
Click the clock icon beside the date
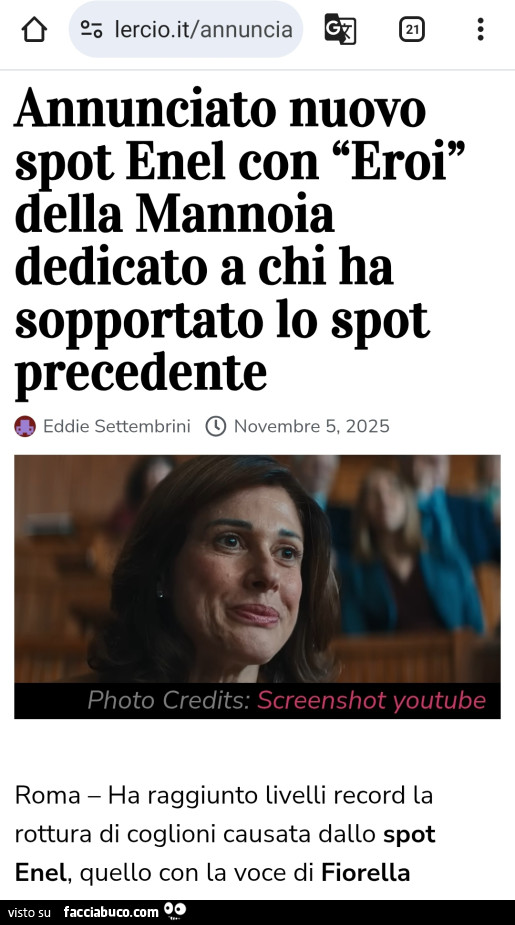[x=215, y=426]
